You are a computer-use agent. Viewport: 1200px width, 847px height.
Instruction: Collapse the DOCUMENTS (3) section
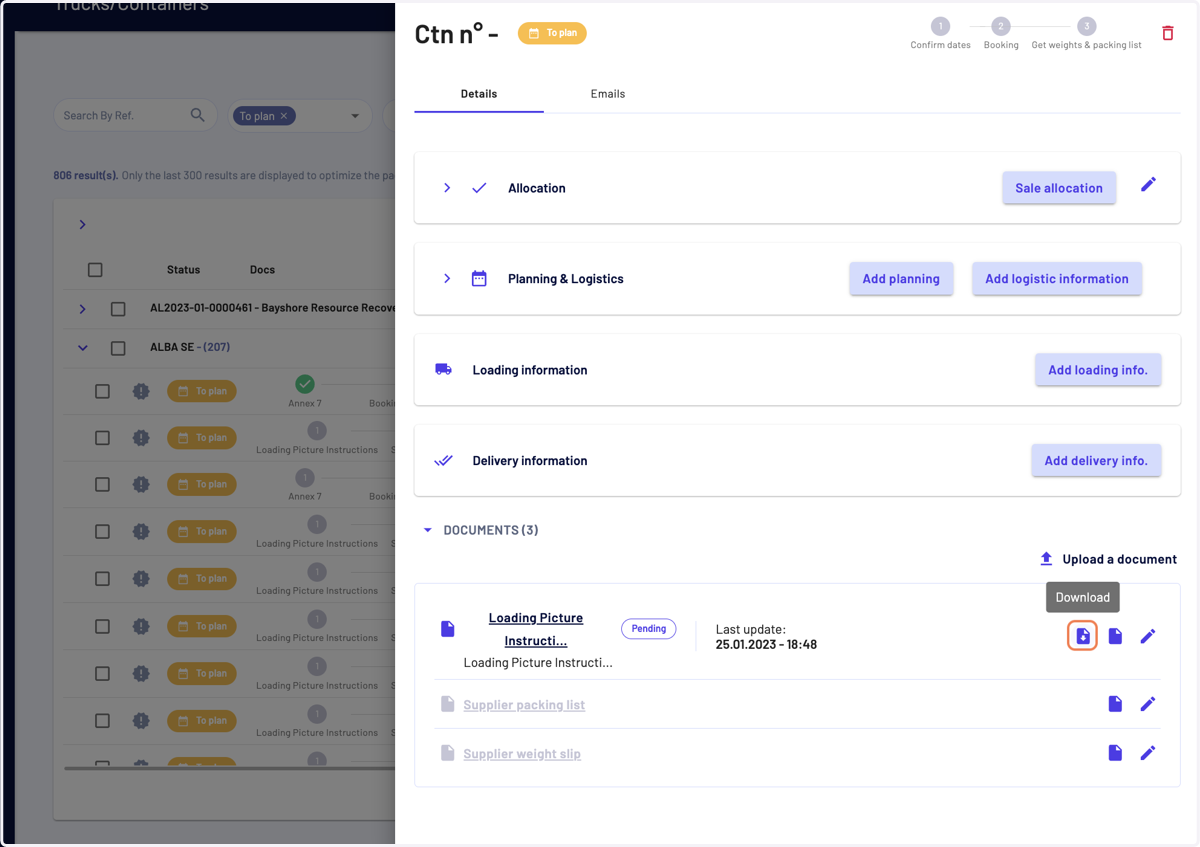pyautogui.click(x=428, y=530)
